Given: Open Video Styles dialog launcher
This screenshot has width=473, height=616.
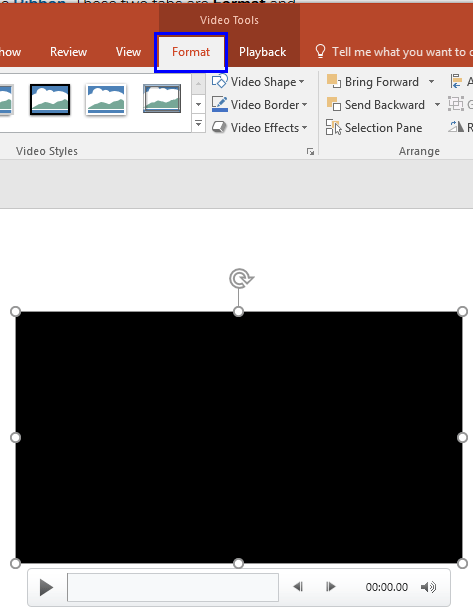Looking at the screenshot, I should tap(310, 152).
